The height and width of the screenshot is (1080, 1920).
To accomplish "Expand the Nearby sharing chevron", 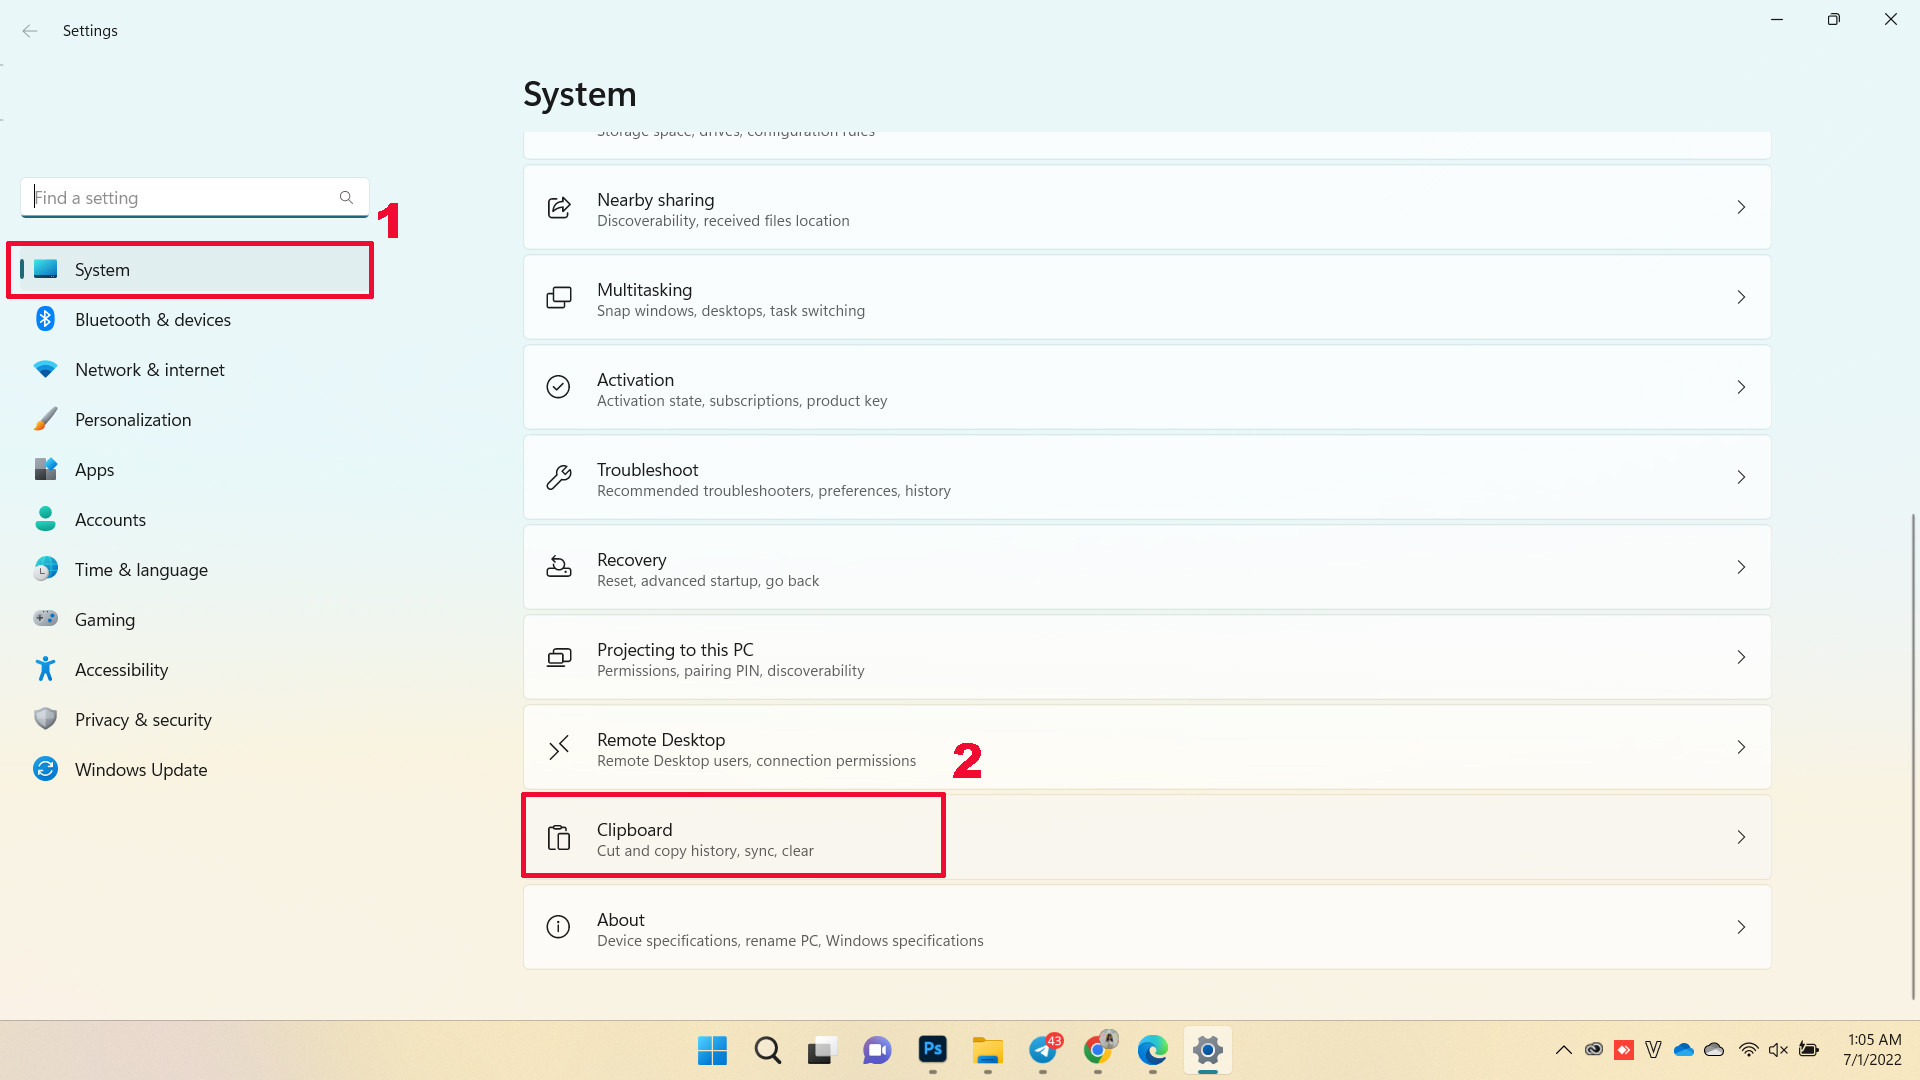I will point(1741,207).
